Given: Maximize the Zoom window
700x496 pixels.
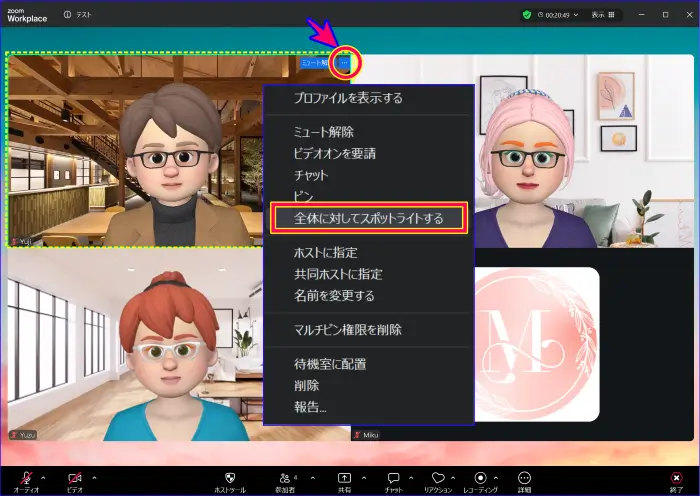Looking at the screenshot, I should pyautogui.click(x=666, y=15).
